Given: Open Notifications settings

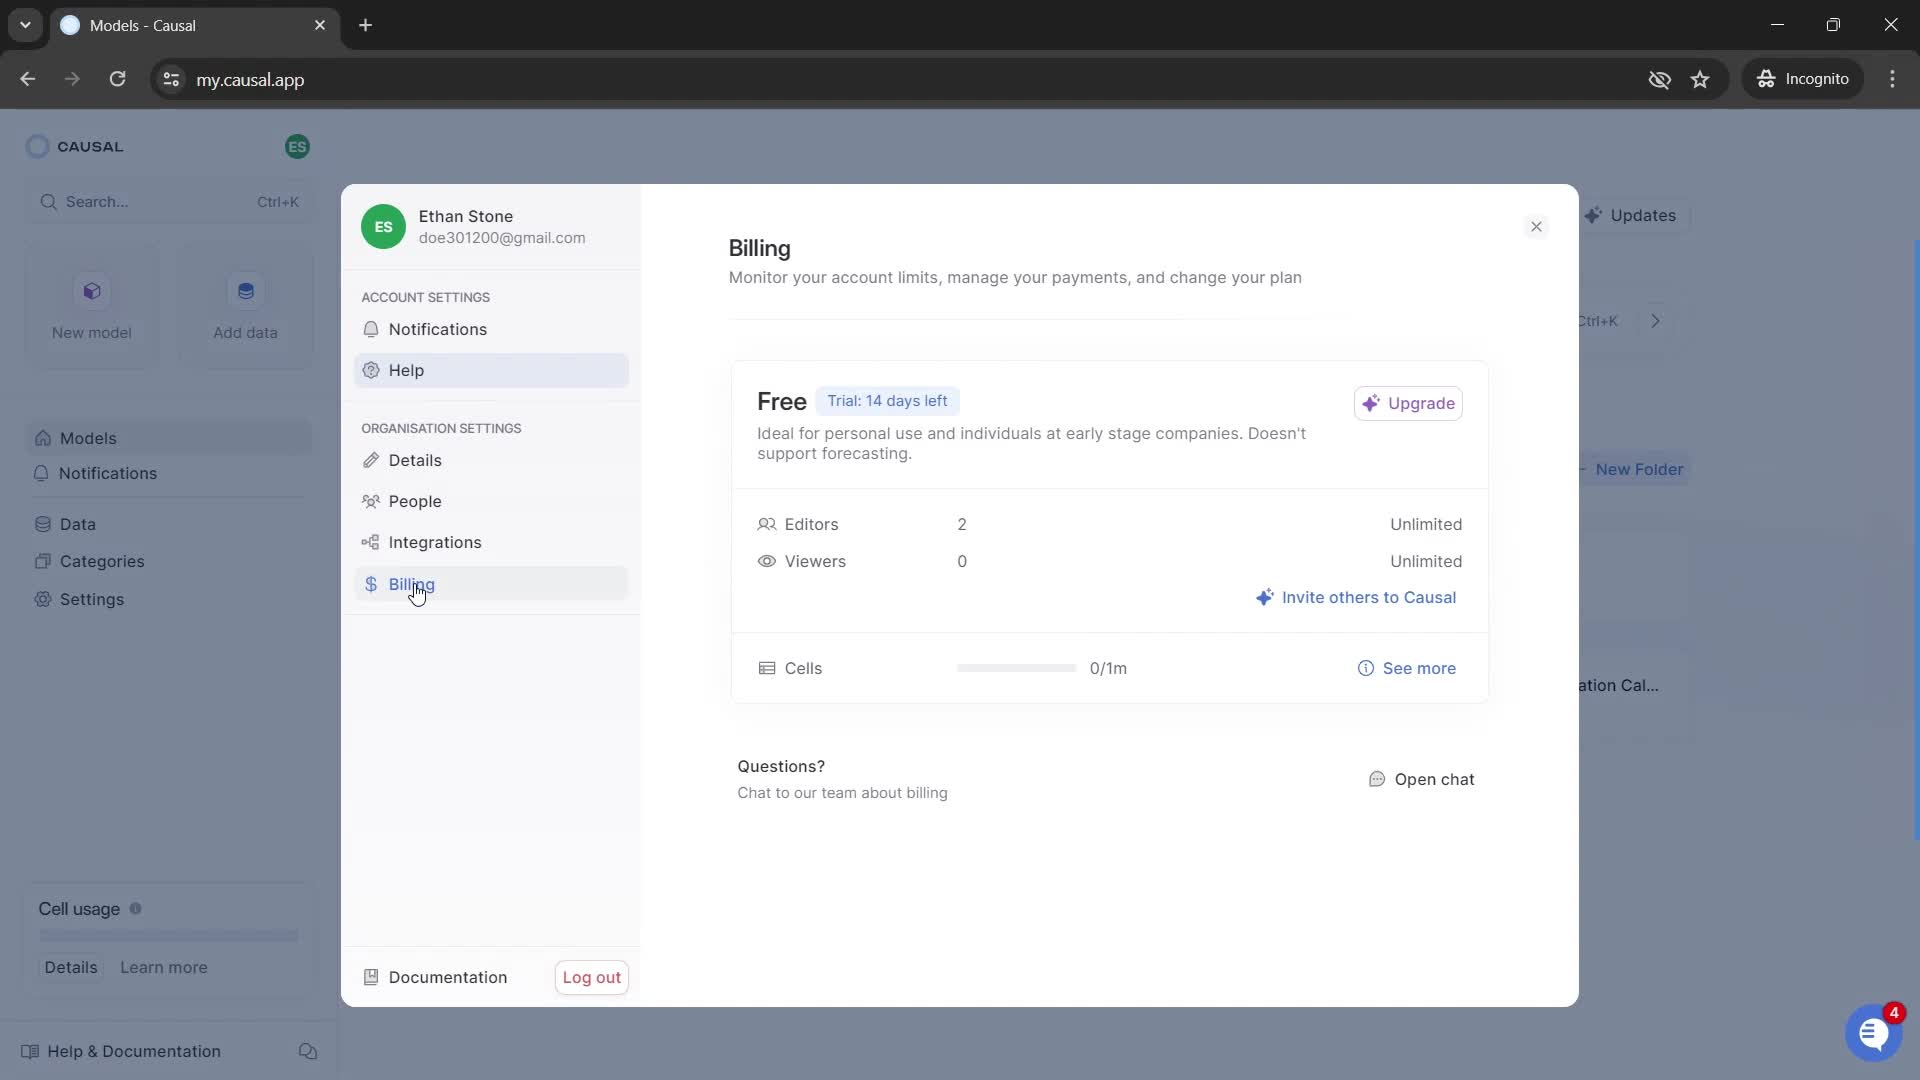Looking at the screenshot, I should pyautogui.click(x=438, y=328).
